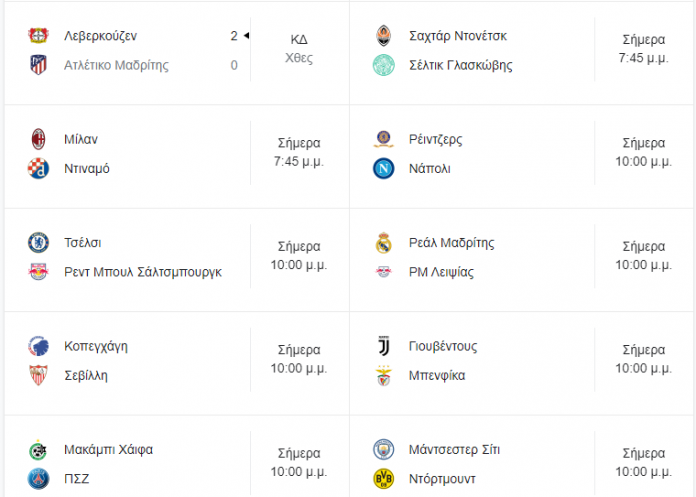
Task: Click the Atlético Madrid club crest
Action: [38, 65]
